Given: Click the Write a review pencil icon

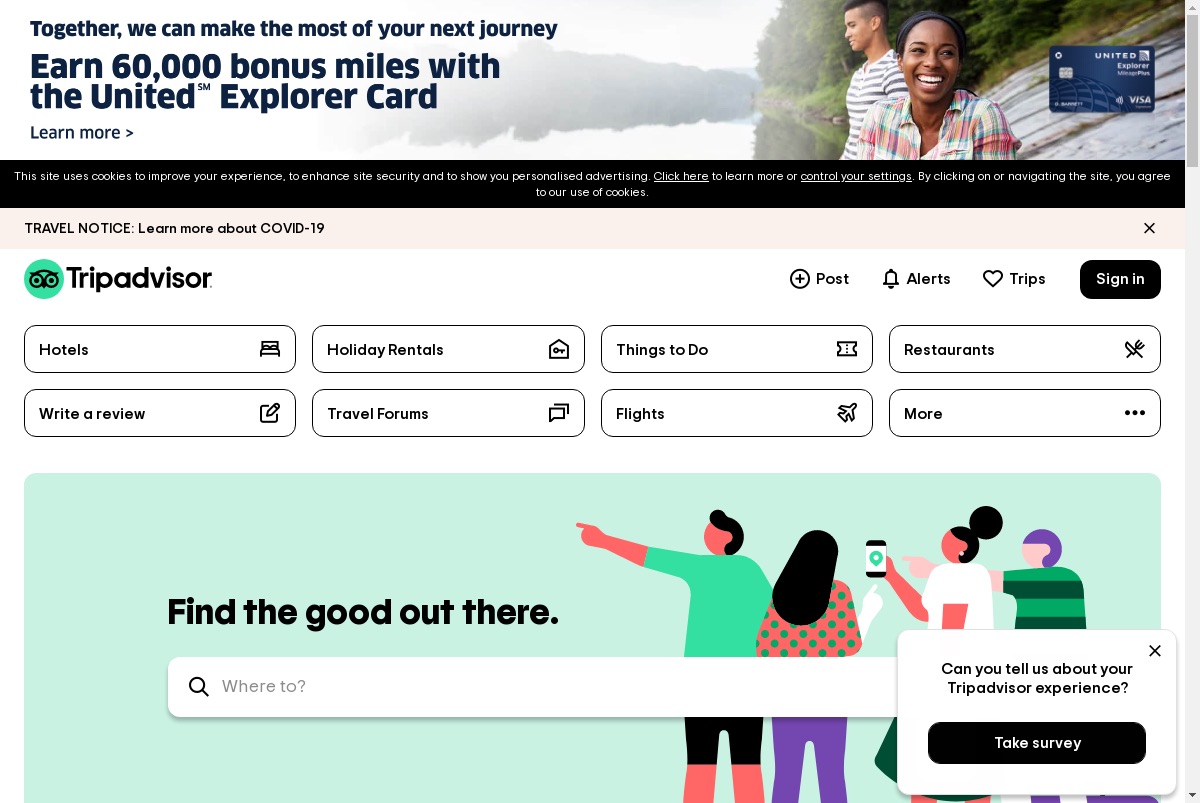Looking at the screenshot, I should click(x=270, y=413).
